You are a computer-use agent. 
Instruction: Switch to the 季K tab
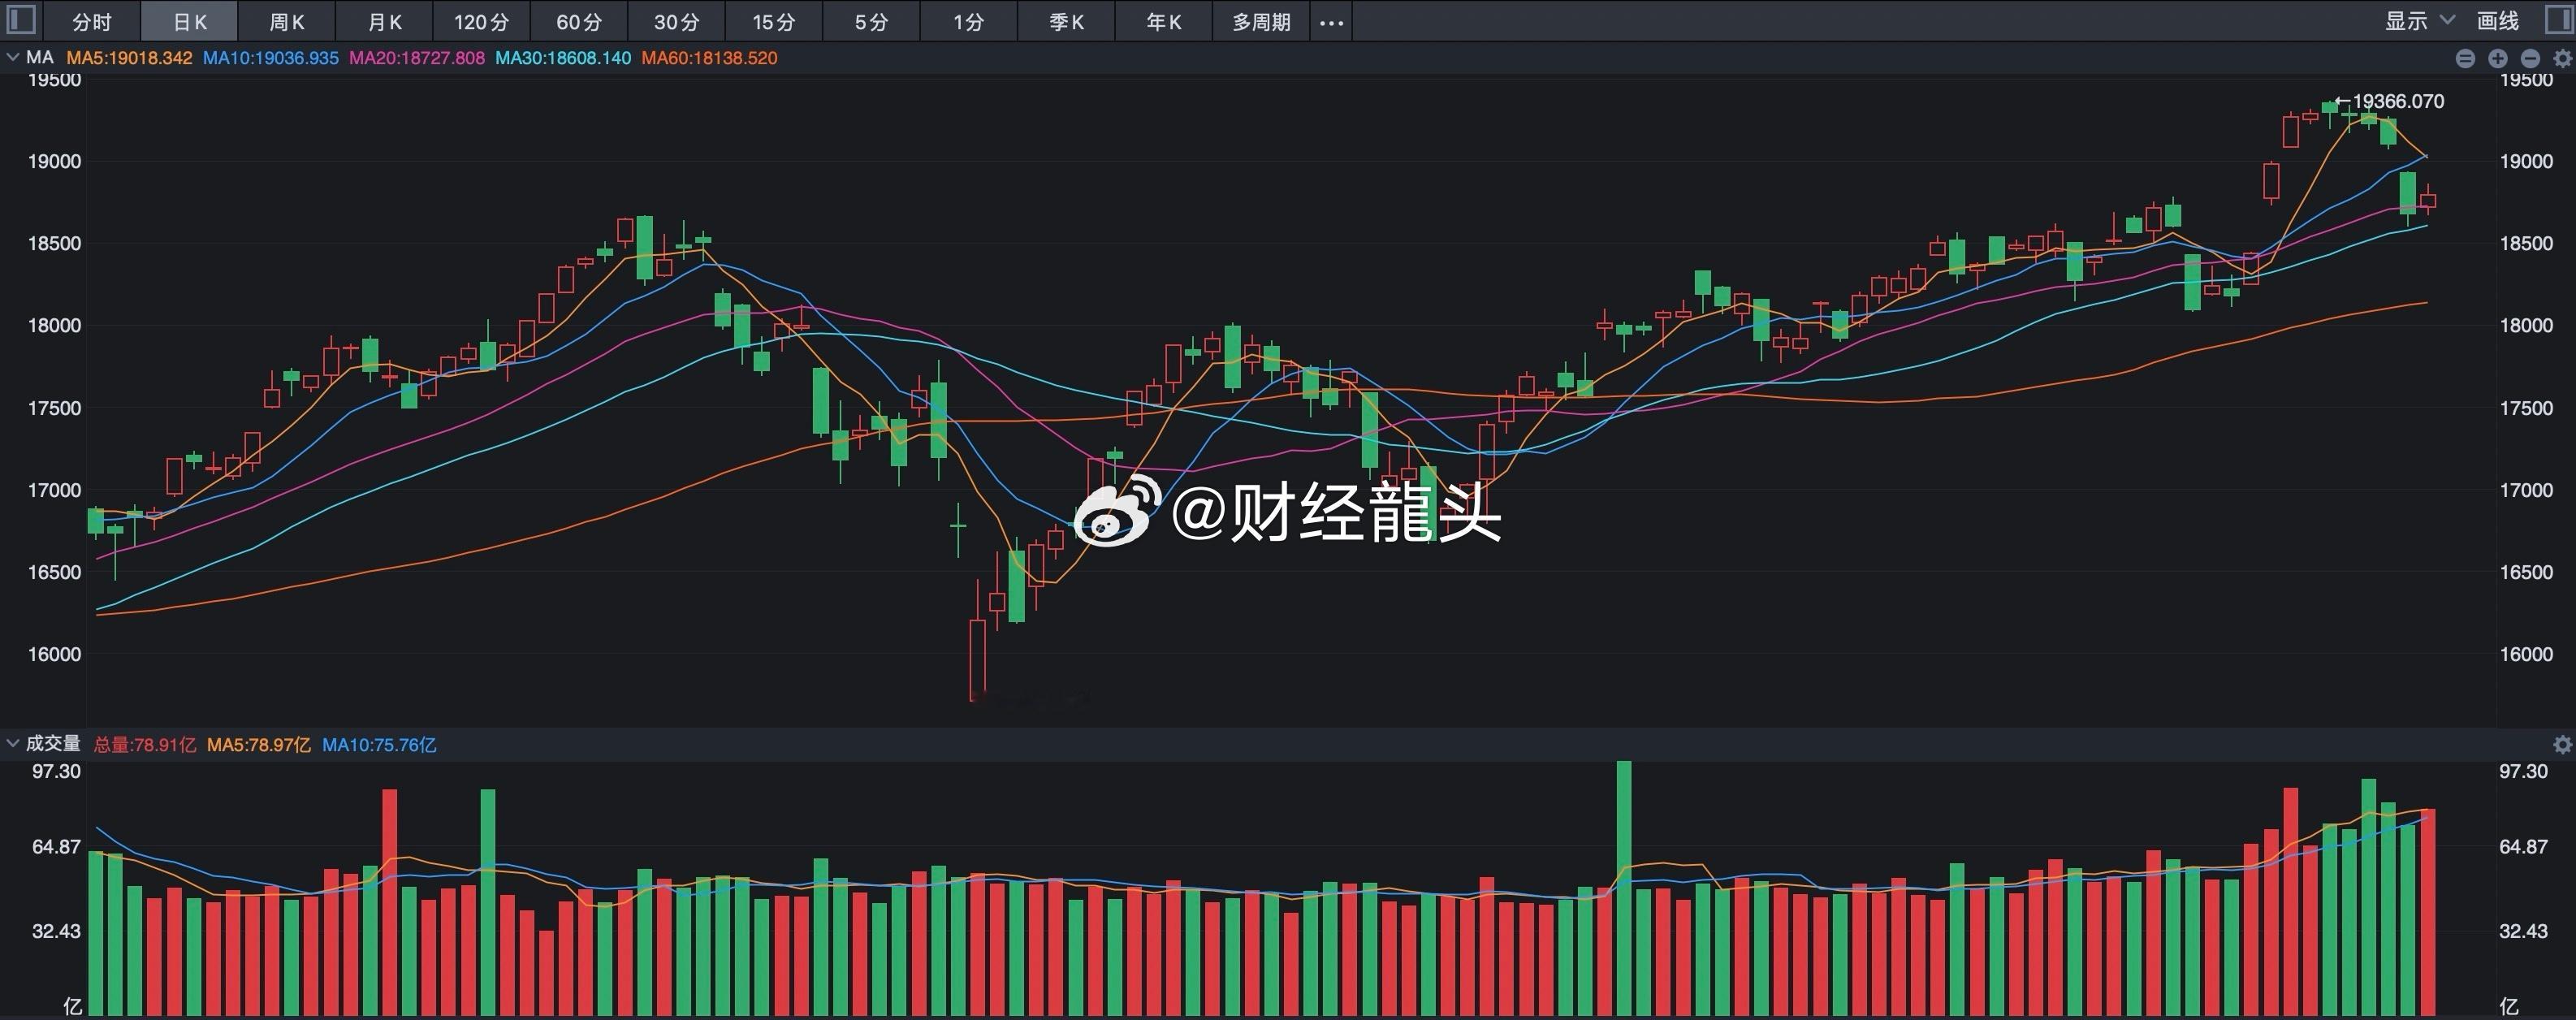tap(1066, 22)
